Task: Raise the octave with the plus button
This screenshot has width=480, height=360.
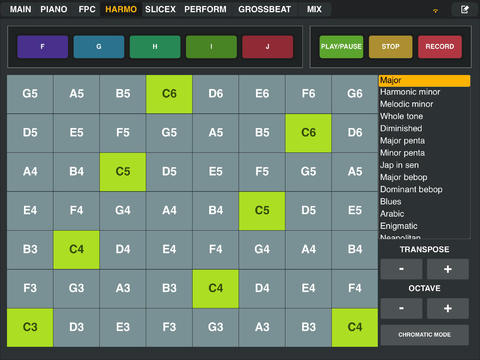Action: tap(448, 308)
